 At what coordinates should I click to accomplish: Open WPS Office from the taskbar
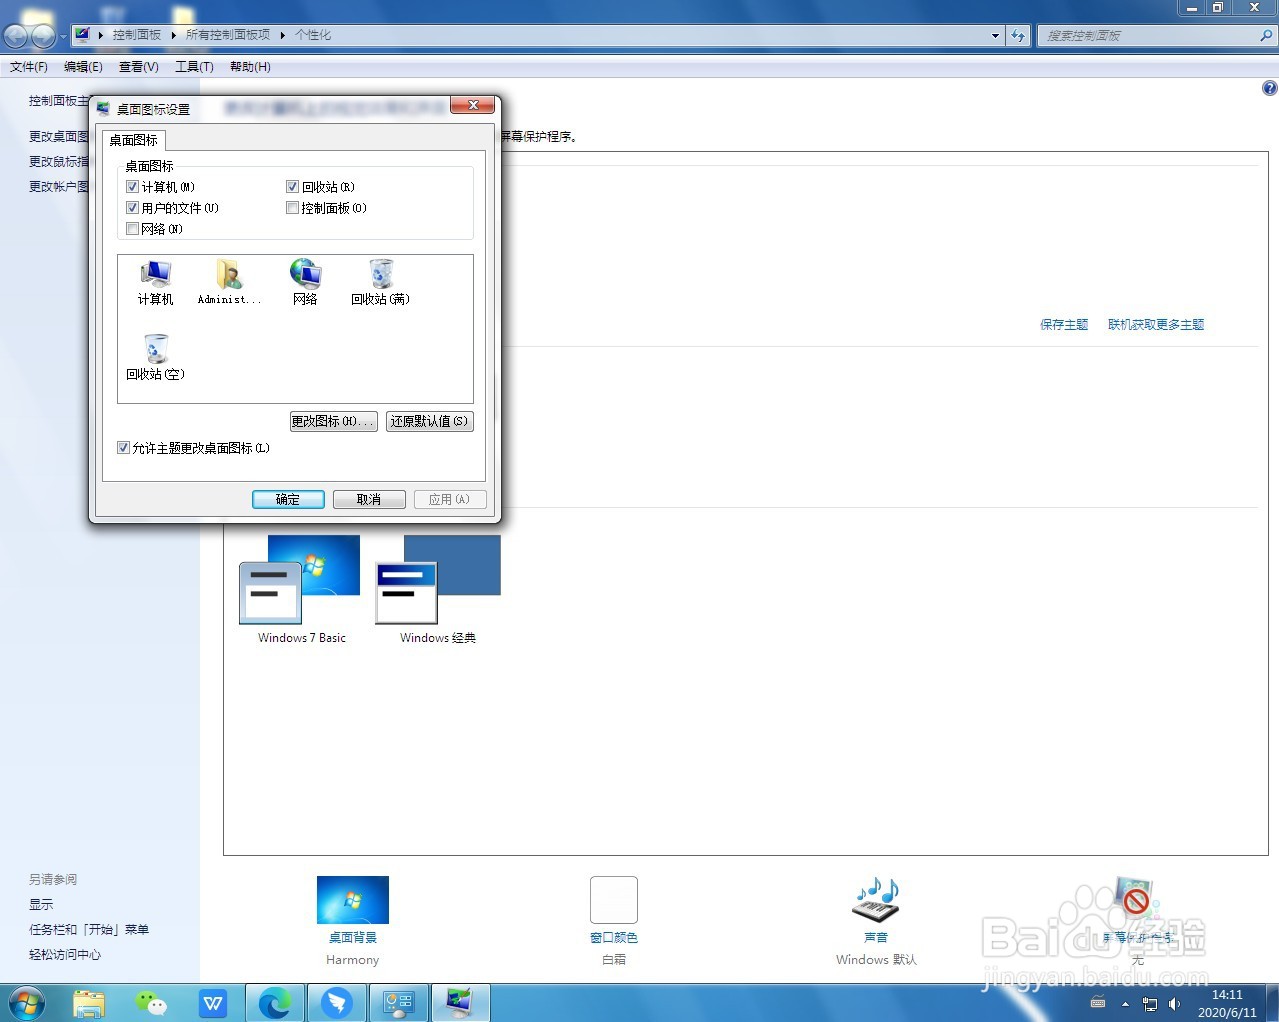213,1003
